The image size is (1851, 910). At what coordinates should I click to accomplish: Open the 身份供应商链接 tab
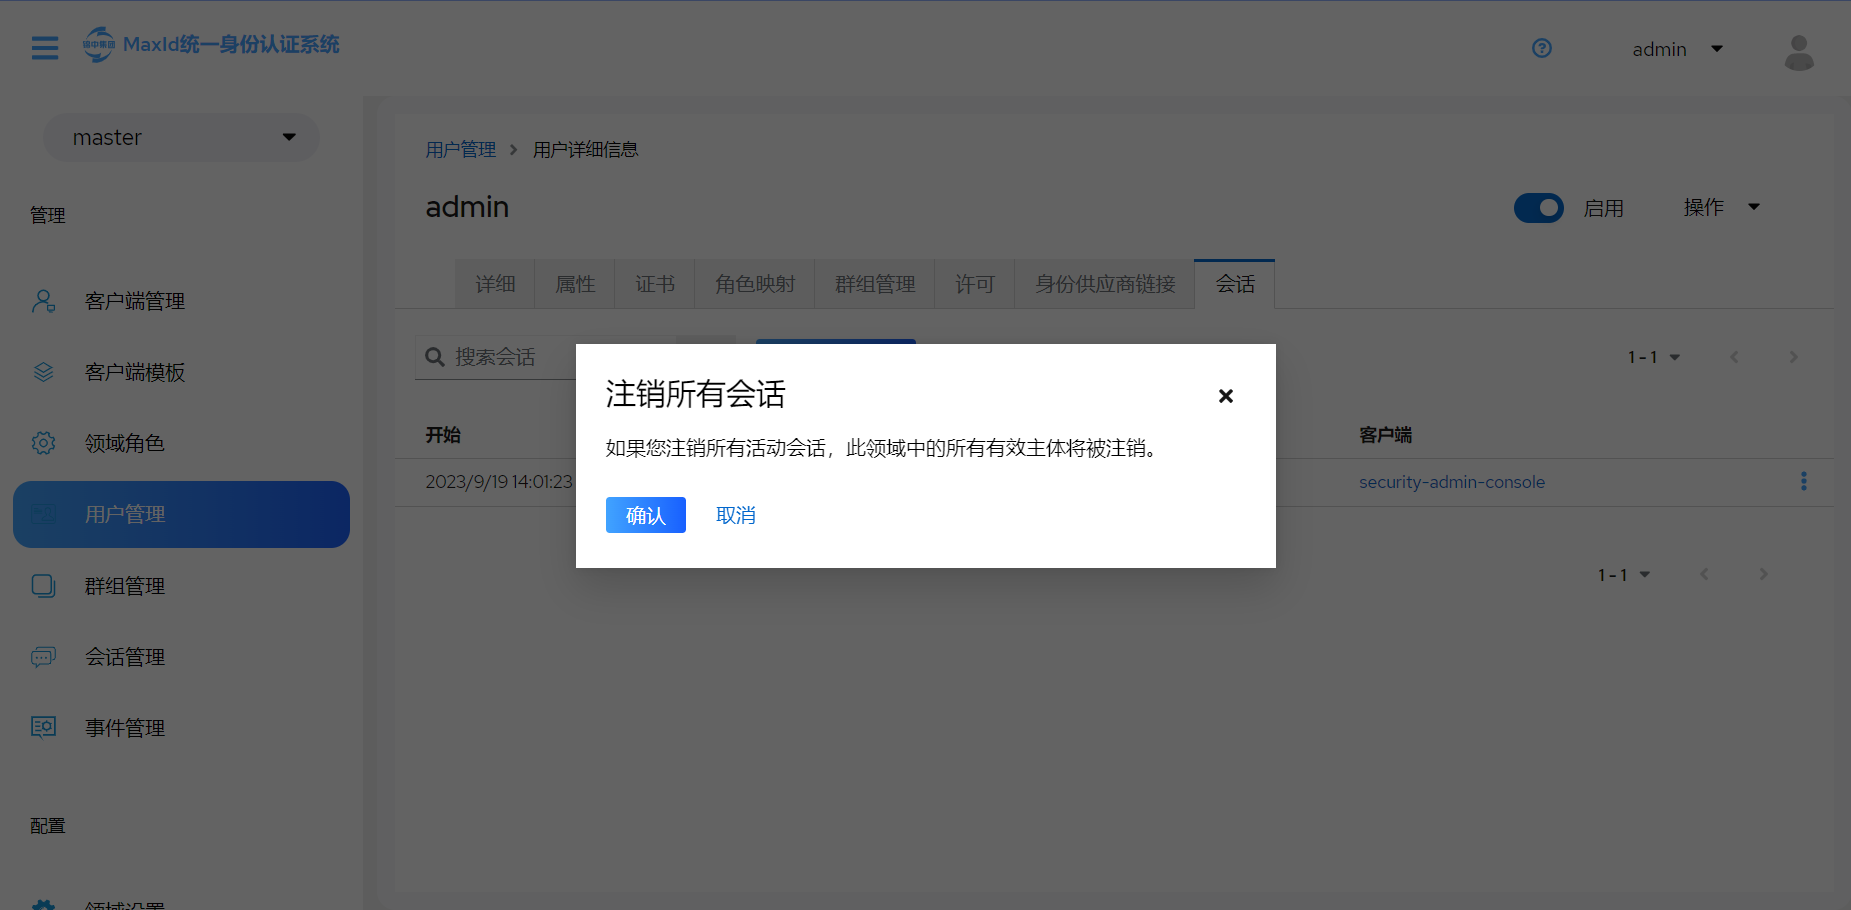1105,284
